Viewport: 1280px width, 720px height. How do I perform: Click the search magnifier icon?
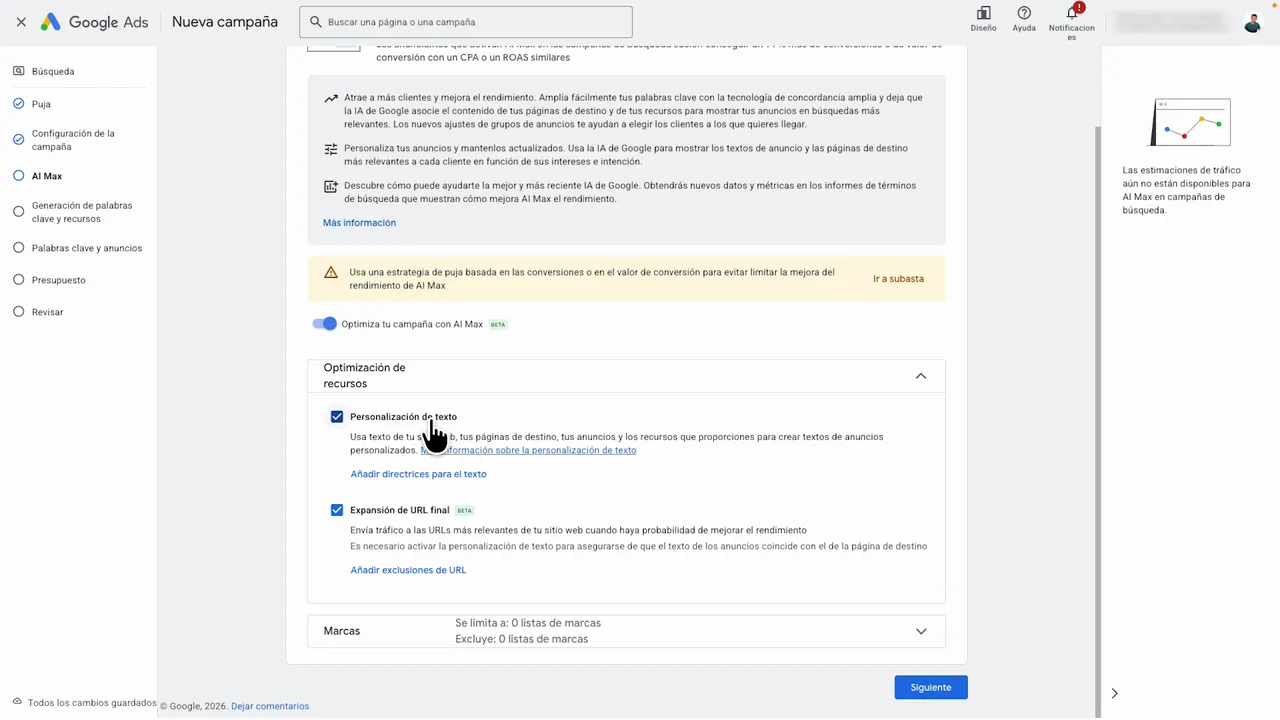coord(316,22)
